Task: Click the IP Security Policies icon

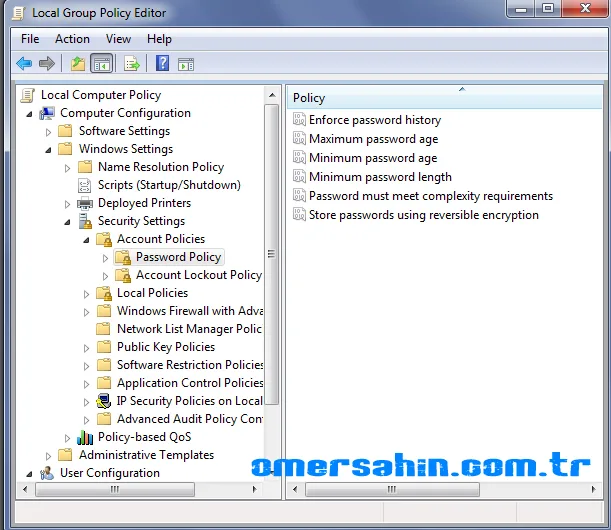Action: [104, 401]
